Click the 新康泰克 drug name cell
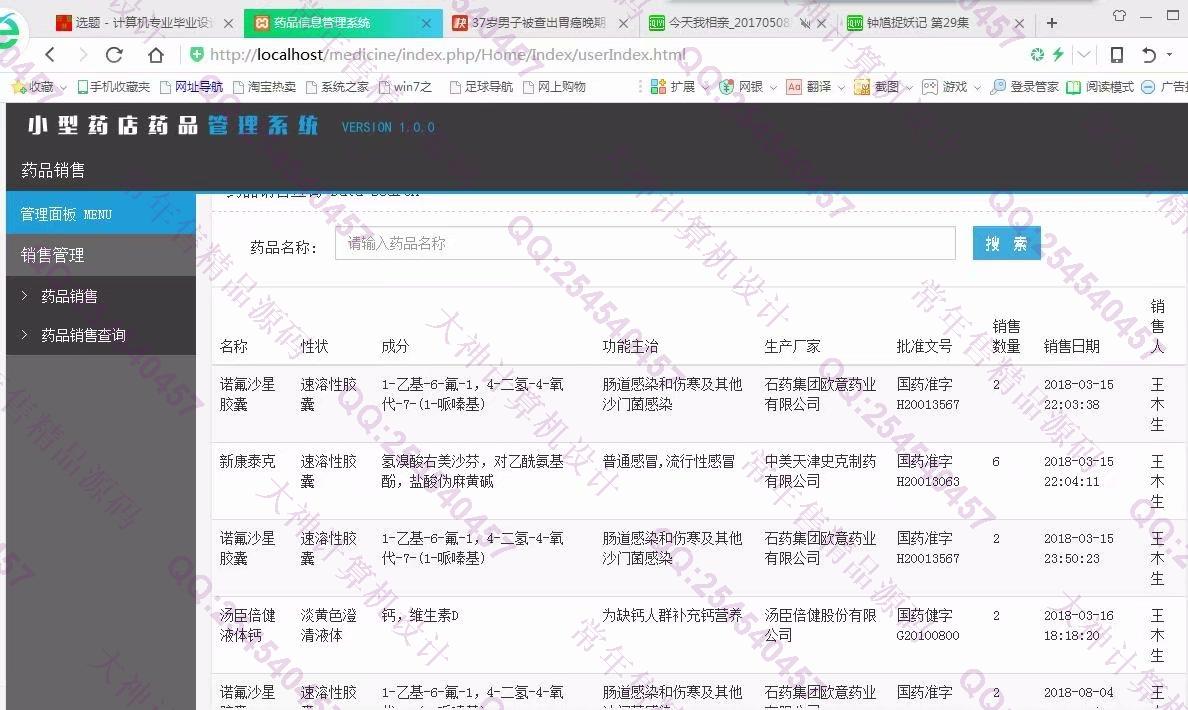The height and width of the screenshot is (710, 1188). 247,461
